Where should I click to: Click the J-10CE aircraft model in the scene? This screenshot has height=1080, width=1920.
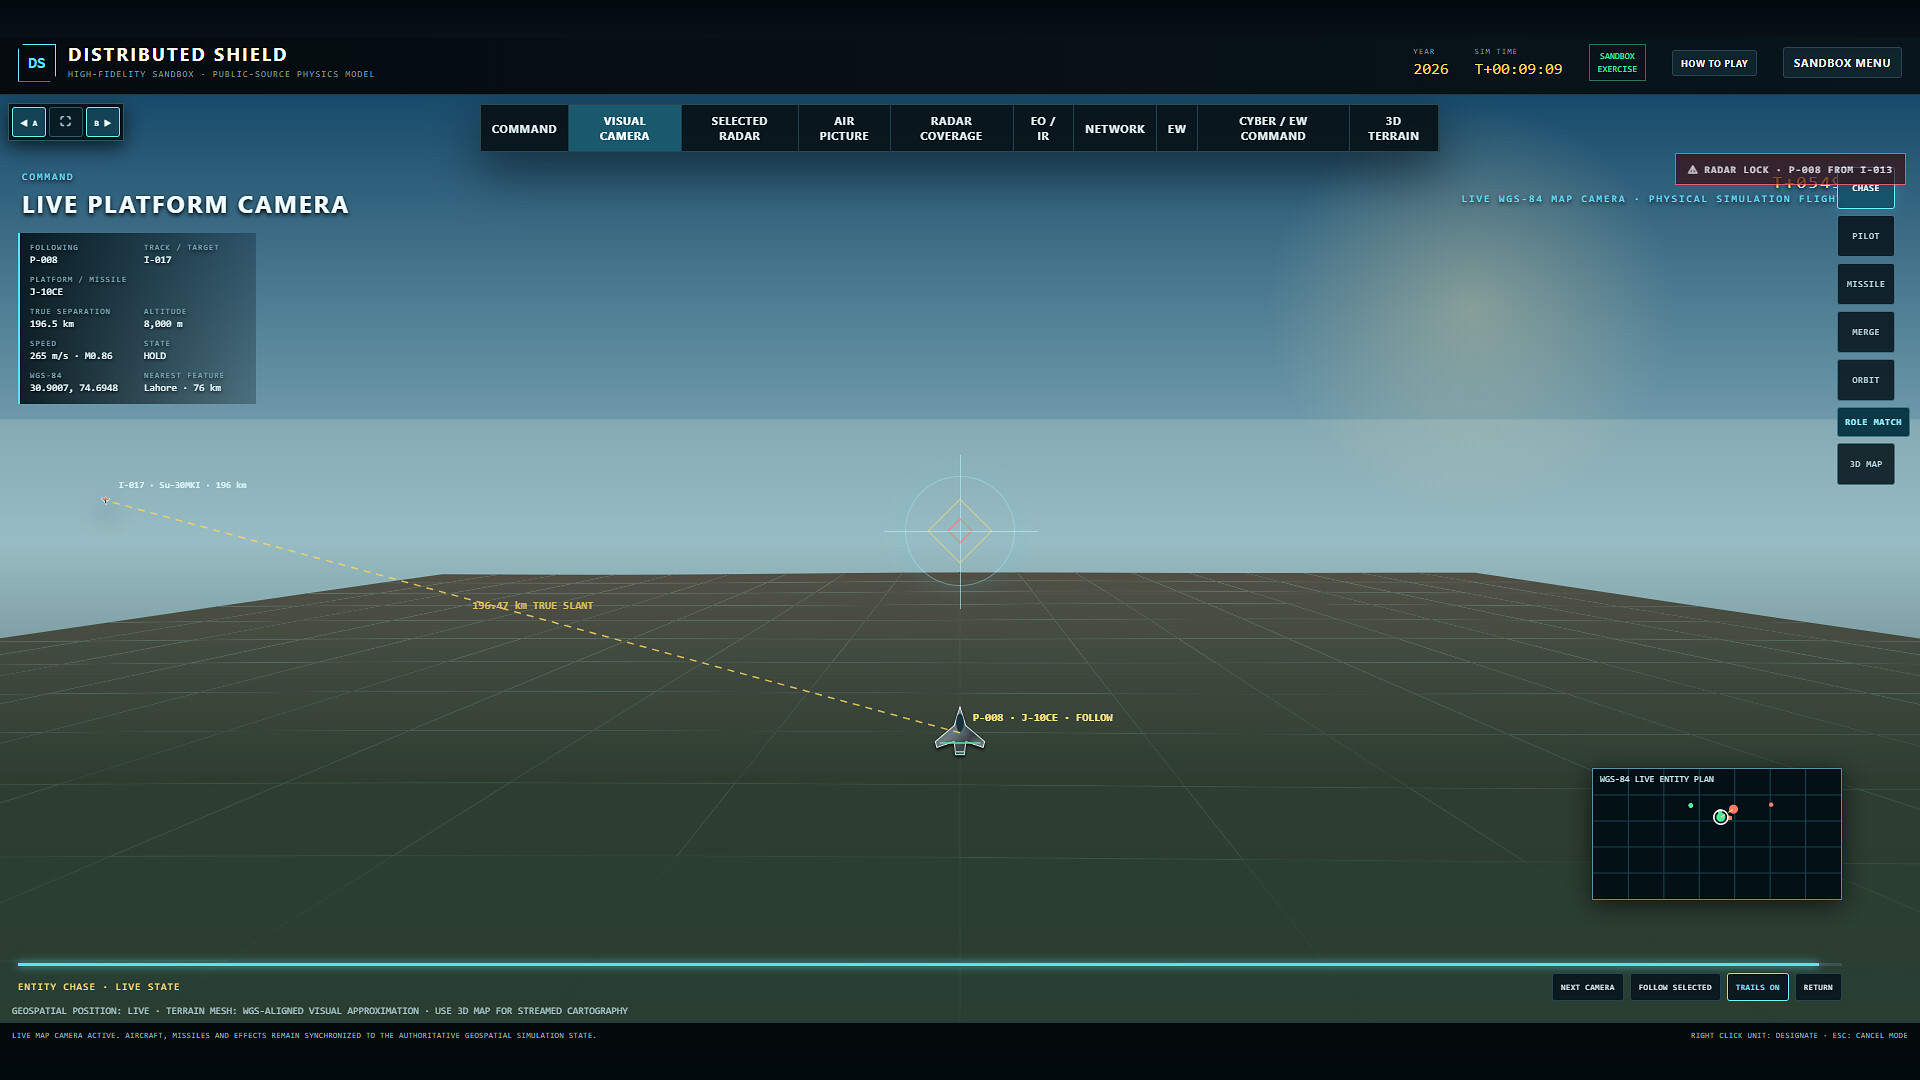[x=960, y=733]
